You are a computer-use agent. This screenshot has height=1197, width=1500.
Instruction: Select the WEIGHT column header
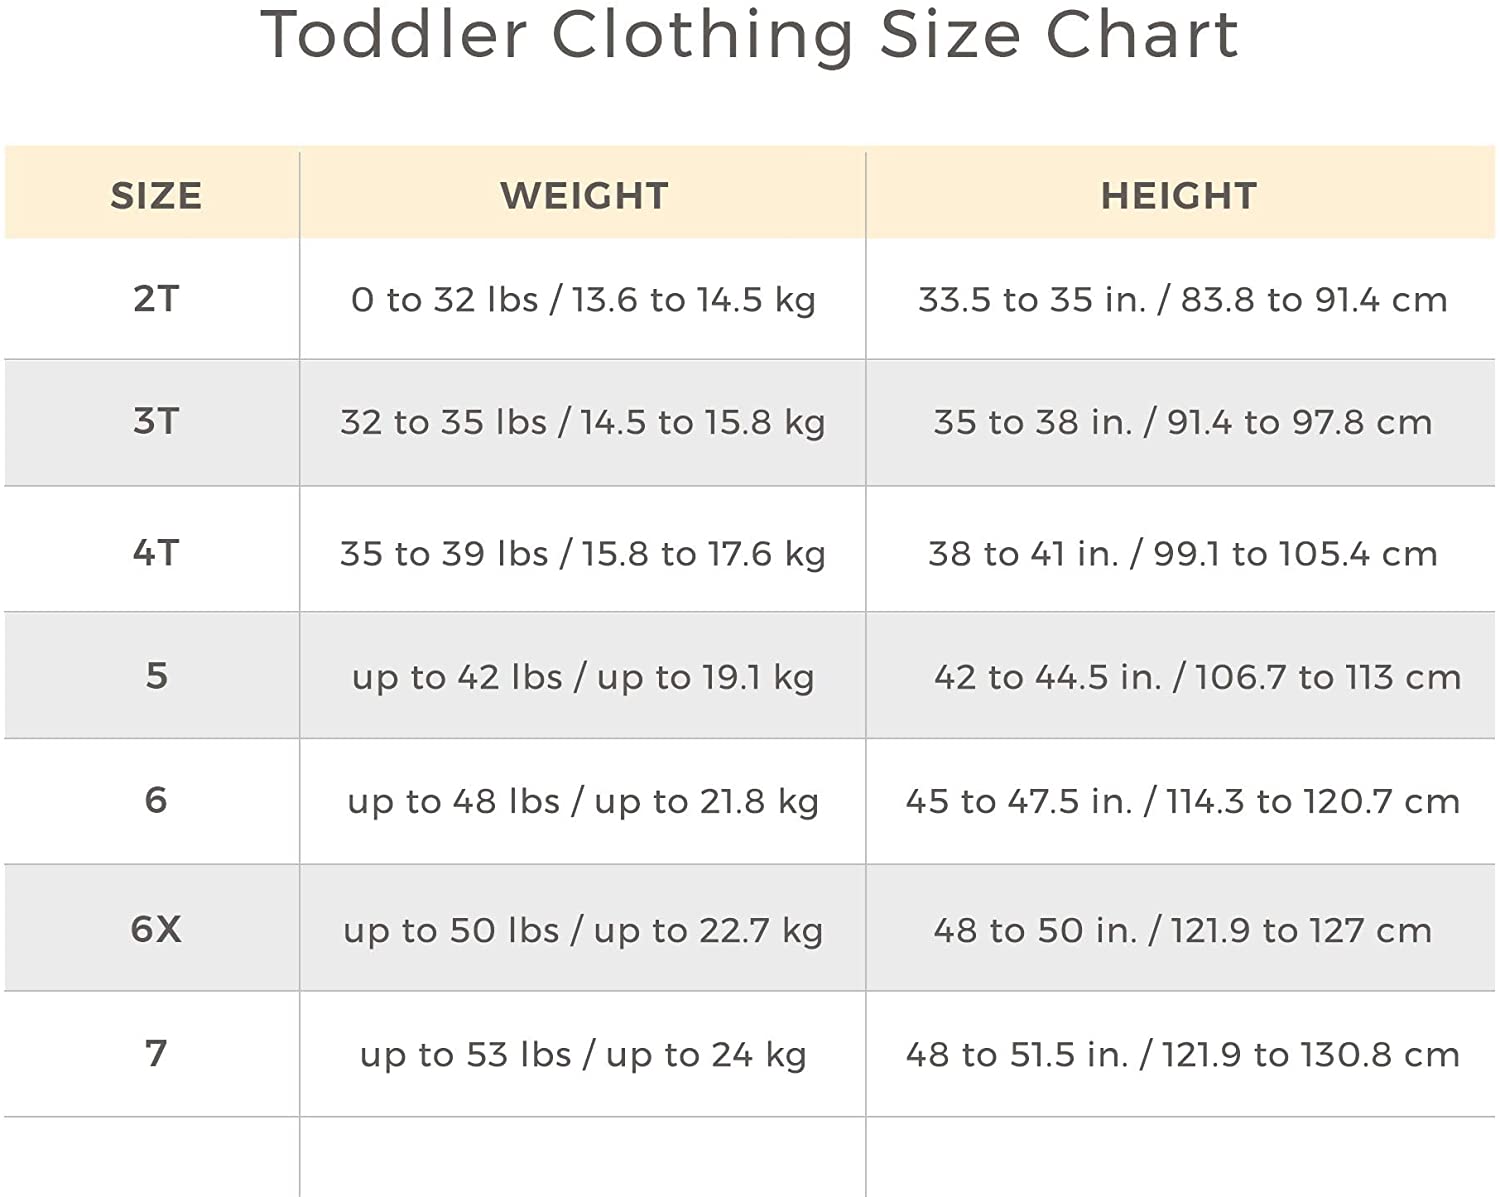[x=584, y=196]
